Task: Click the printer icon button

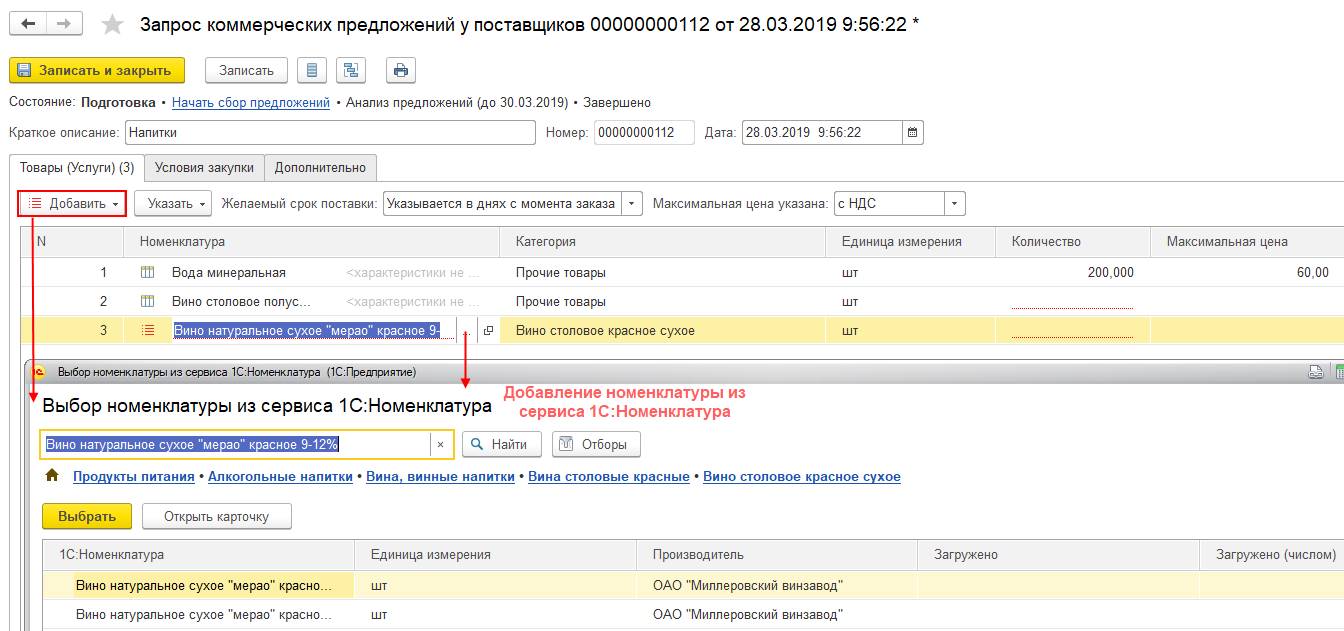Action: pos(401,70)
